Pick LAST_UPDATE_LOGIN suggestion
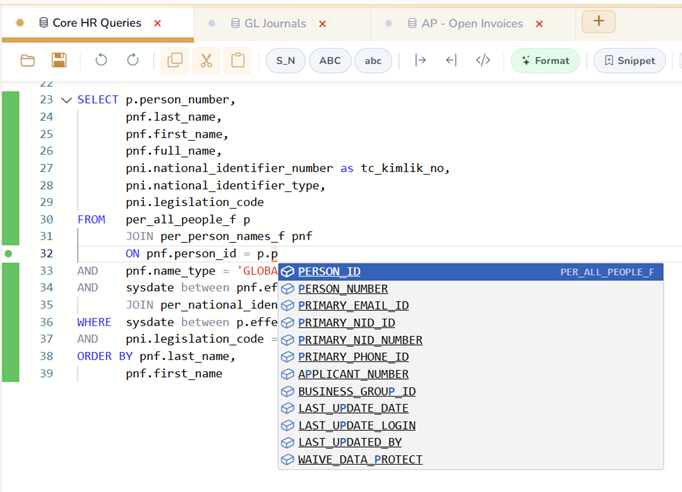682x492 pixels. point(471,425)
